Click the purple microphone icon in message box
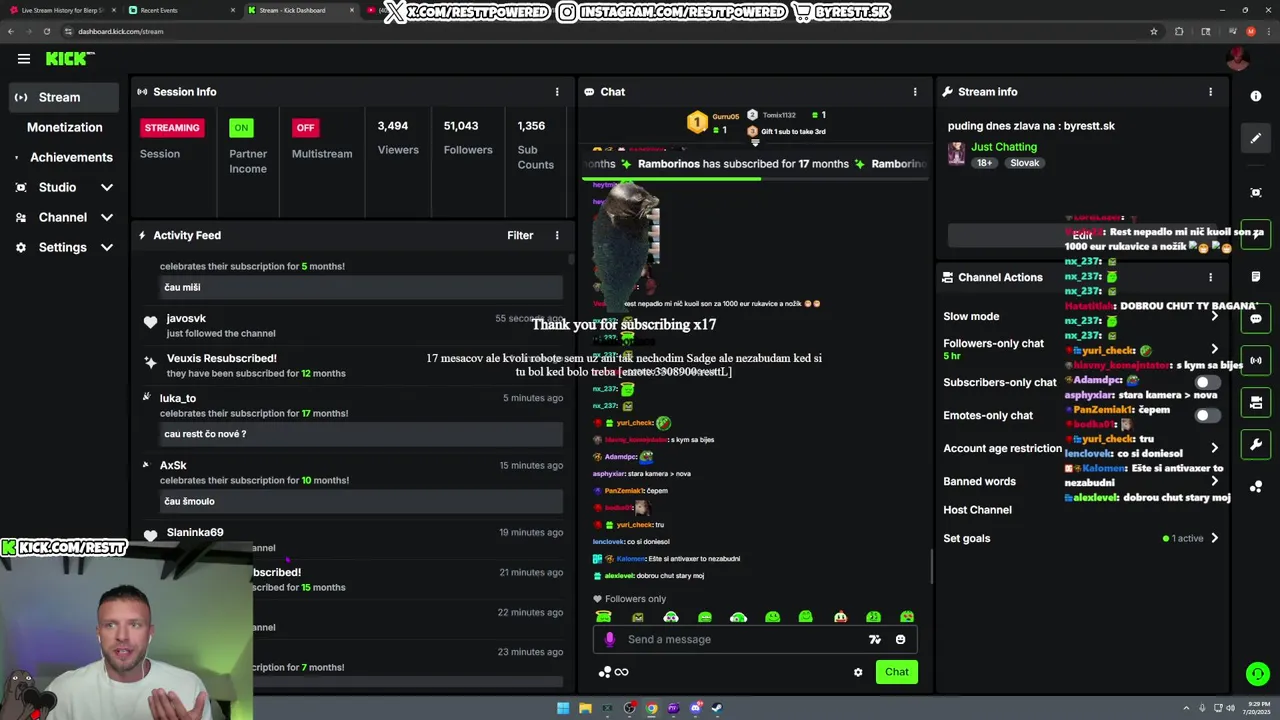The width and height of the screenshot is (1280, 720). 610,640
